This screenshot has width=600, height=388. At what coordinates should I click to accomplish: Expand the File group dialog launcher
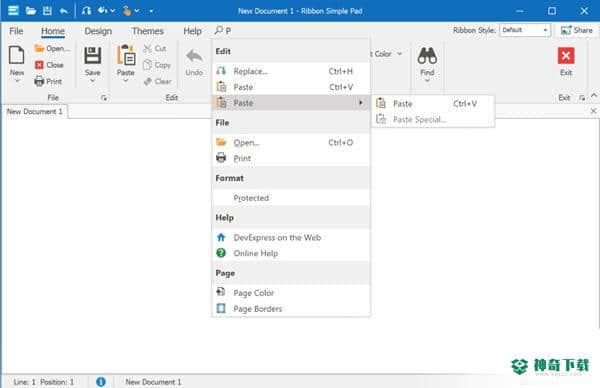pos(104,98)
